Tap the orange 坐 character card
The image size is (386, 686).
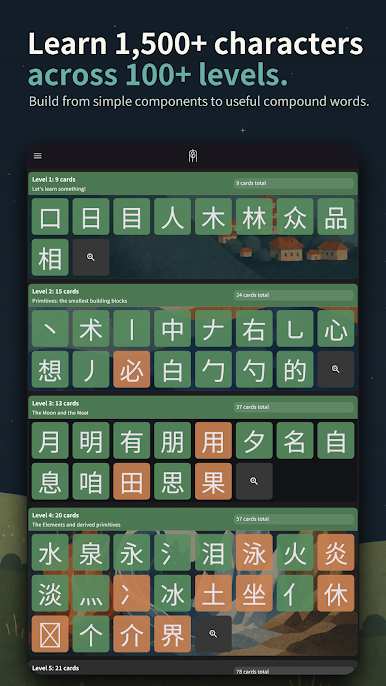254,593
